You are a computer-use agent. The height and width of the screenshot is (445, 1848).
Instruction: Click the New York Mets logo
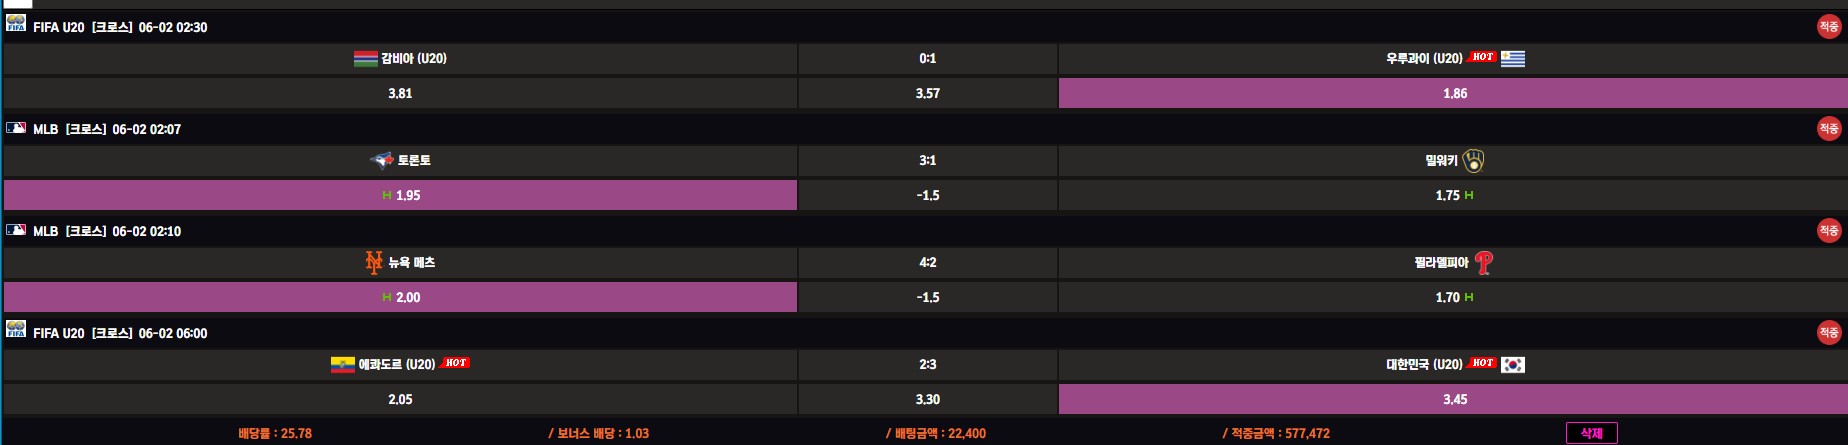tap(374, 262)
